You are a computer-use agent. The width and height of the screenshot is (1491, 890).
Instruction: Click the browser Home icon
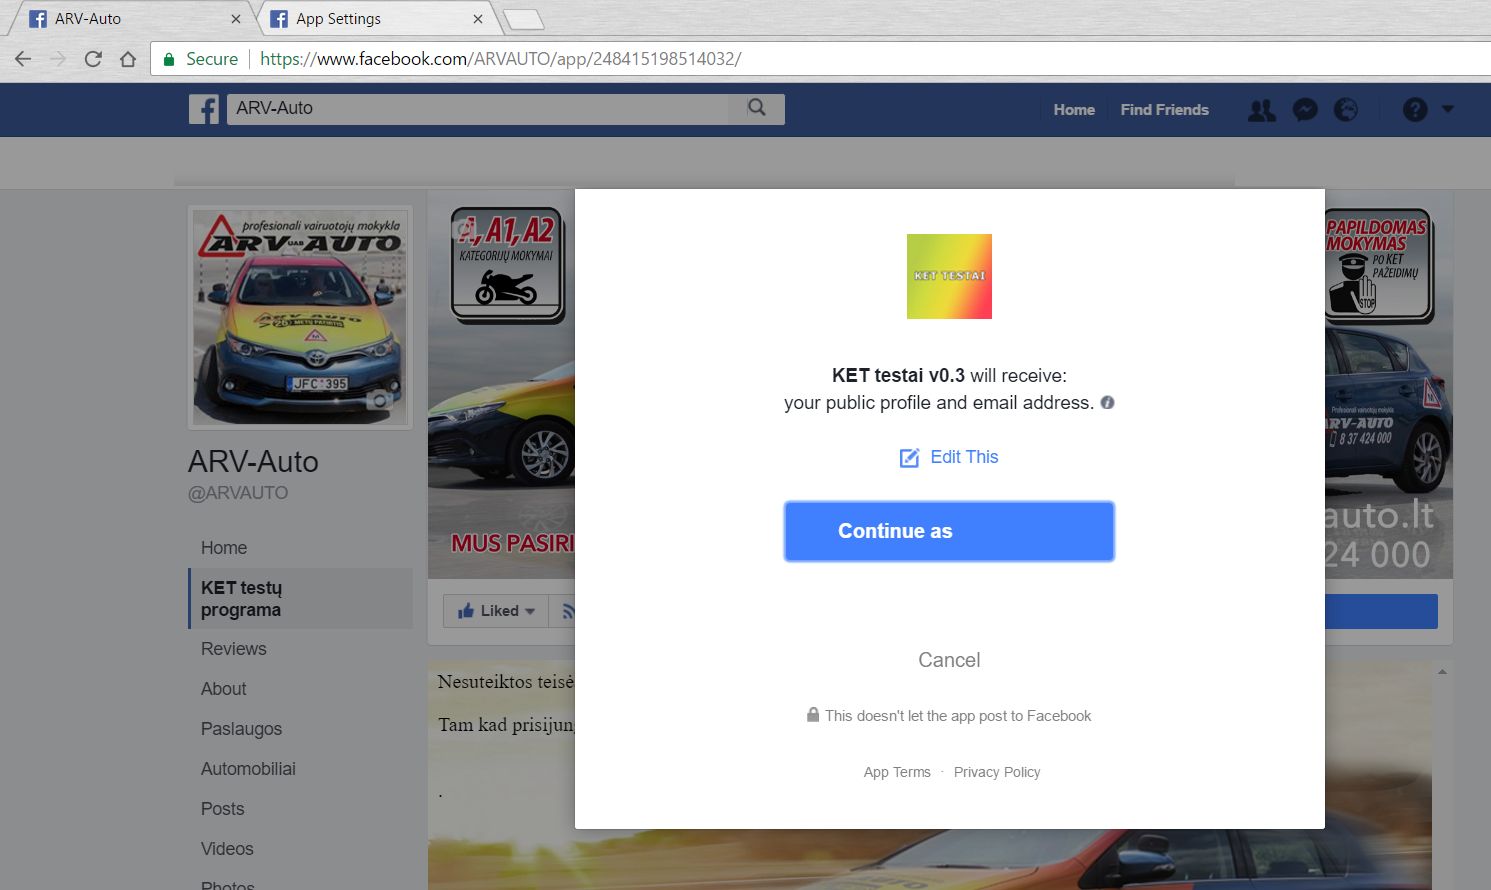tap(128, 59)
